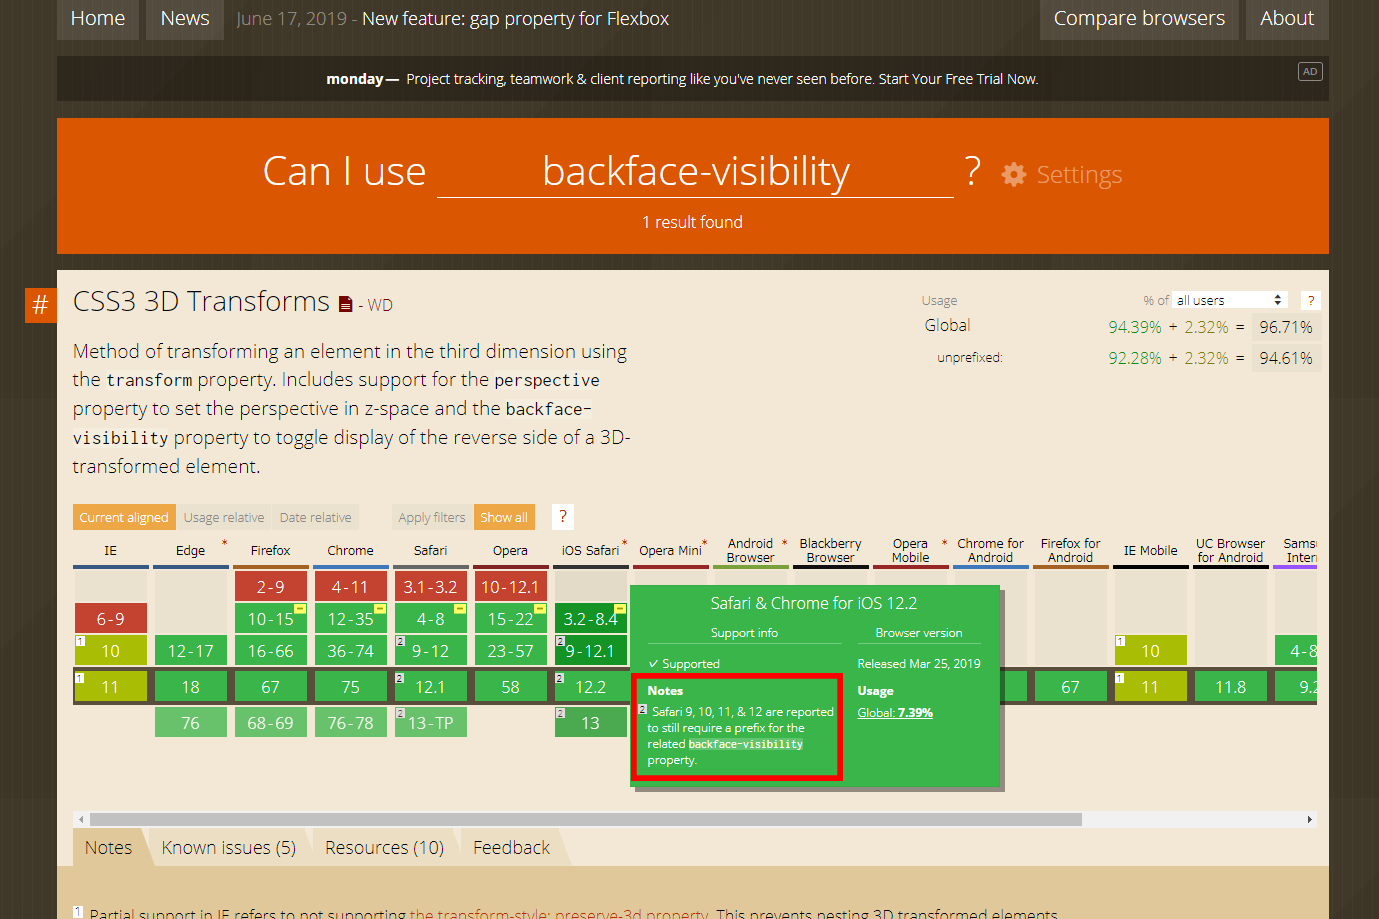This screenshot has height=919, width=1379.
Task: Open the W3C spec document icon
Action: 345,304
